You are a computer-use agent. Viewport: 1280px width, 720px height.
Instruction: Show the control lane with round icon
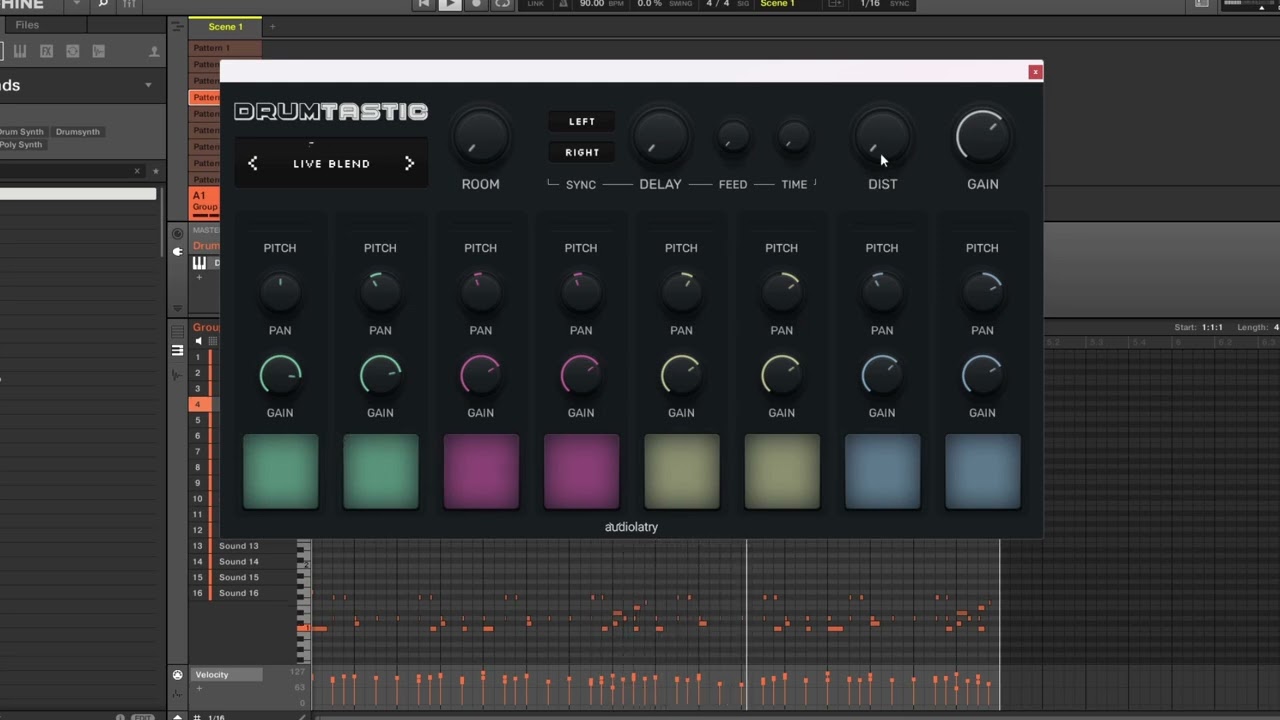177,675
